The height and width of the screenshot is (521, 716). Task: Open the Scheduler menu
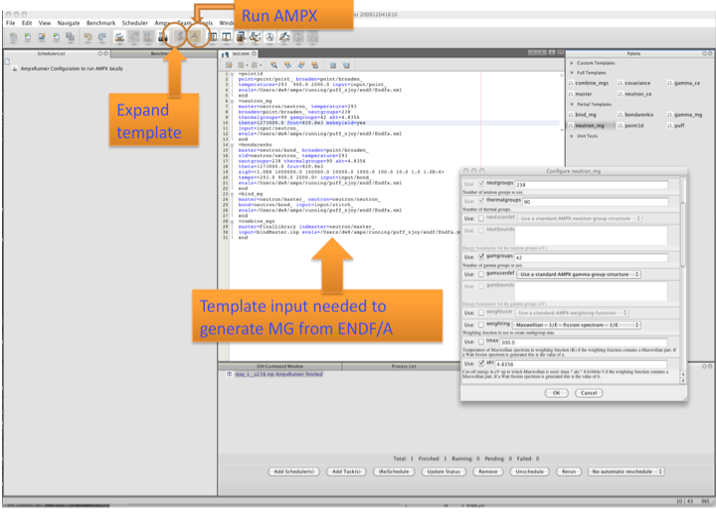pos(135,23)
